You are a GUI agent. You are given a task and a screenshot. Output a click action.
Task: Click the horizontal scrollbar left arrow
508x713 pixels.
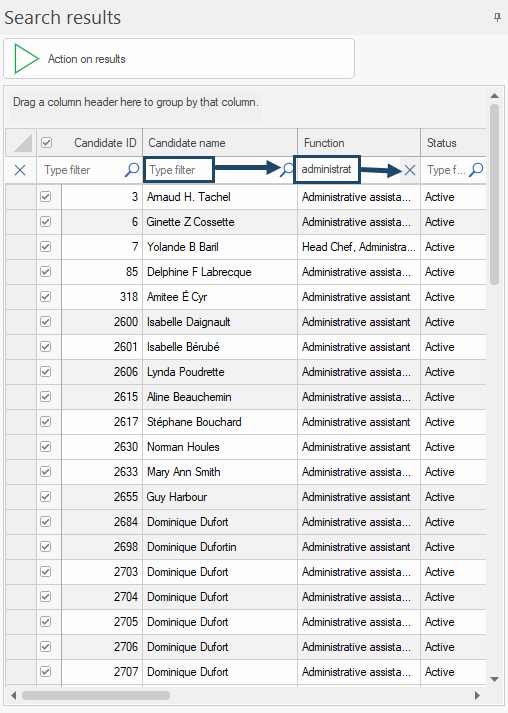pos(14,695)
